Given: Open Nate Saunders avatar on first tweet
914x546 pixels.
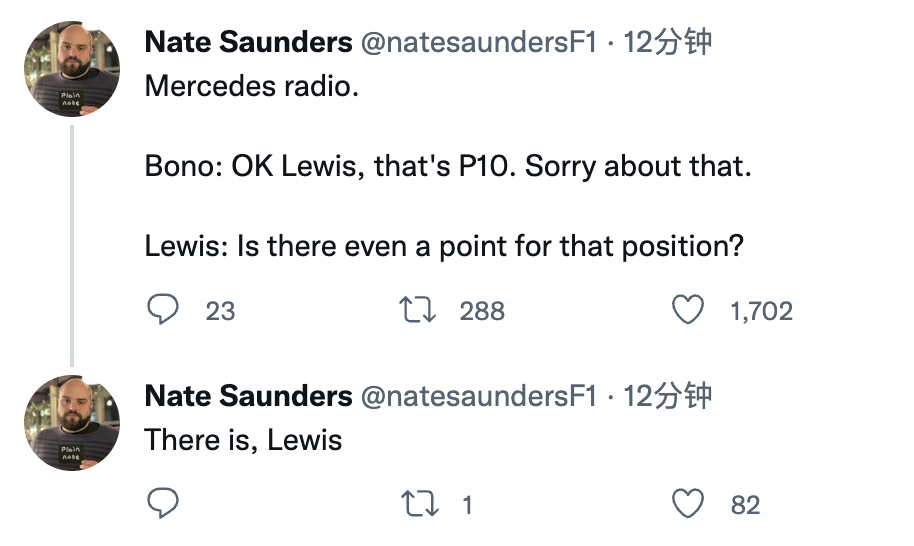Looking at the screenshot, I should pos(72,70).
